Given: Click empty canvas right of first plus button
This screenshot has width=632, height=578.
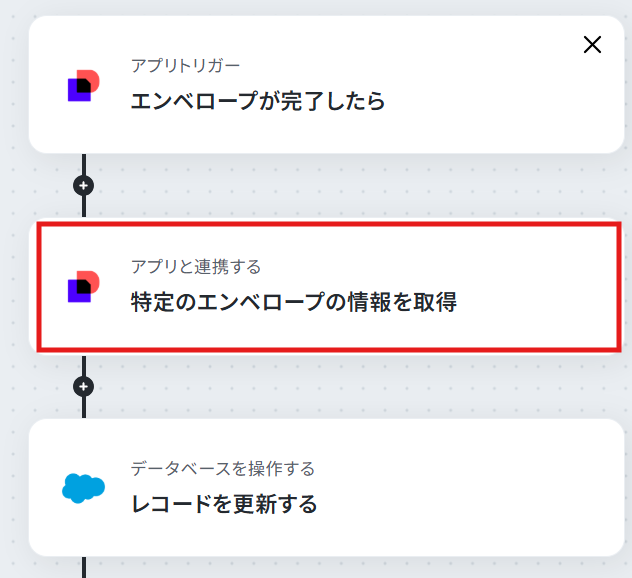Looking at the screenshot, I should [322, 185].
